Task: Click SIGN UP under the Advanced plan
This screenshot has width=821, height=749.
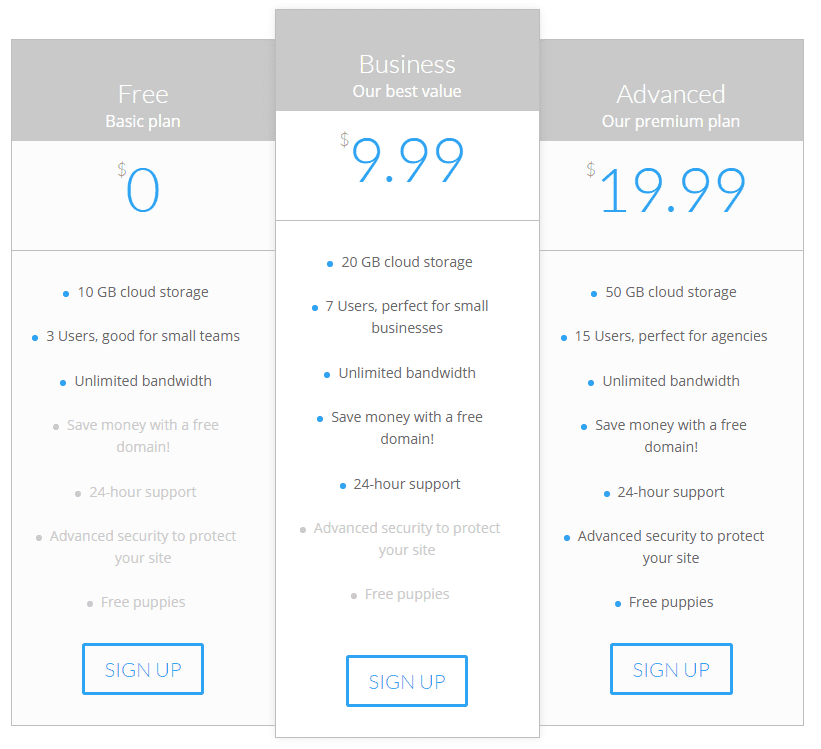Action: [x=670, y=668]
